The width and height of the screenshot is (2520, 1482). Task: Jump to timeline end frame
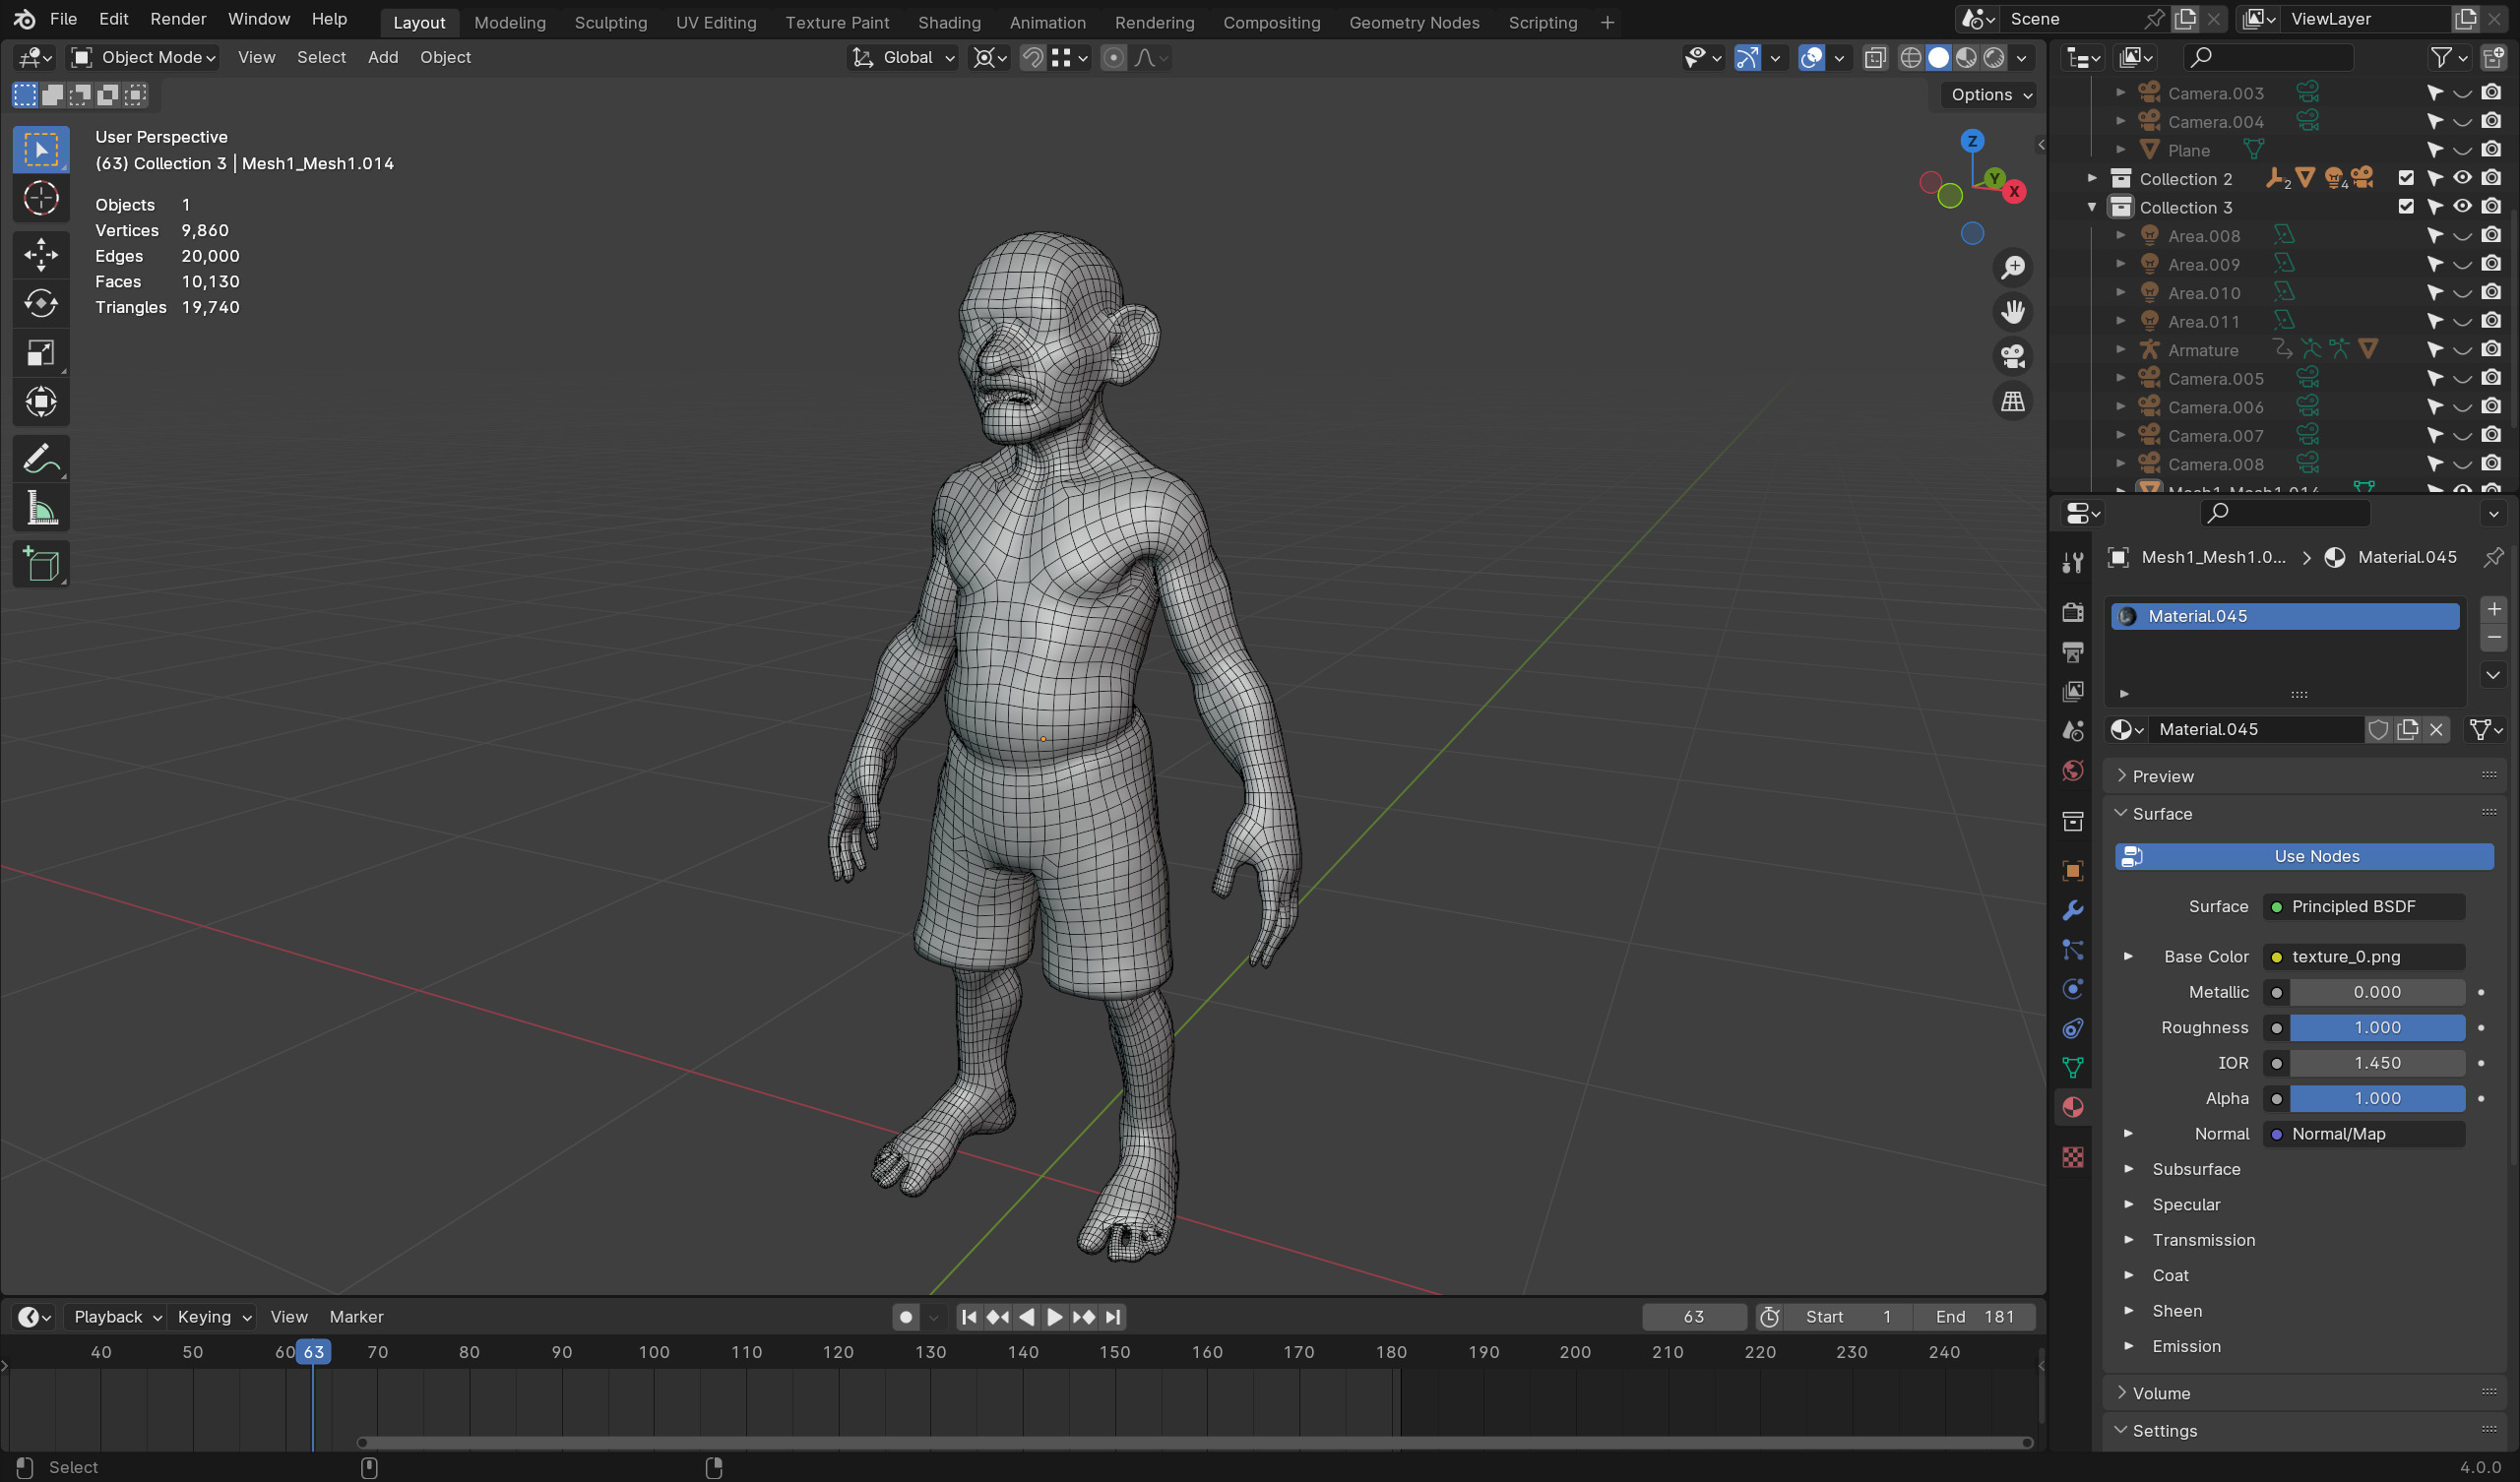1113,1317
